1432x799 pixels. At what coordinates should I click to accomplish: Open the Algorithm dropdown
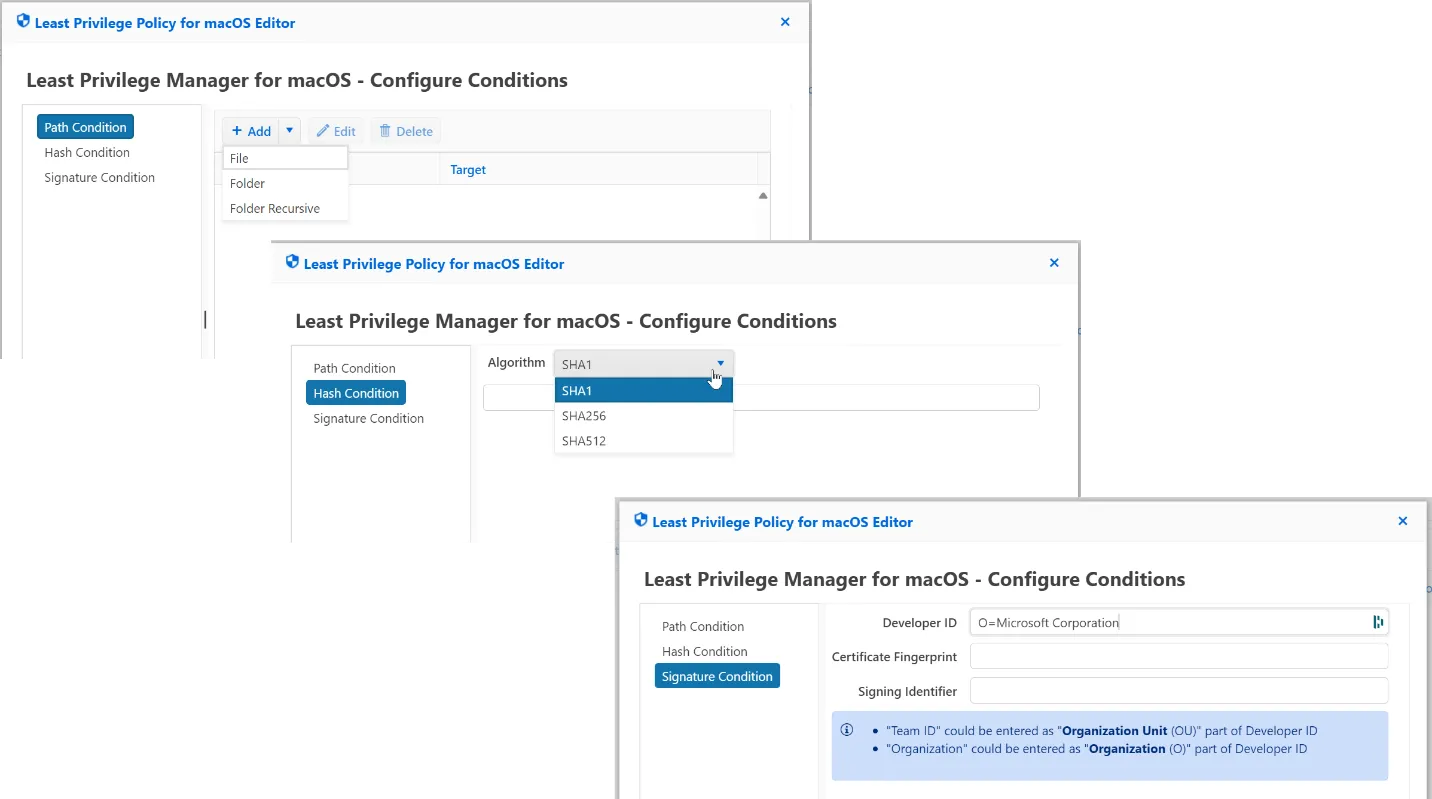pos(643,364)
